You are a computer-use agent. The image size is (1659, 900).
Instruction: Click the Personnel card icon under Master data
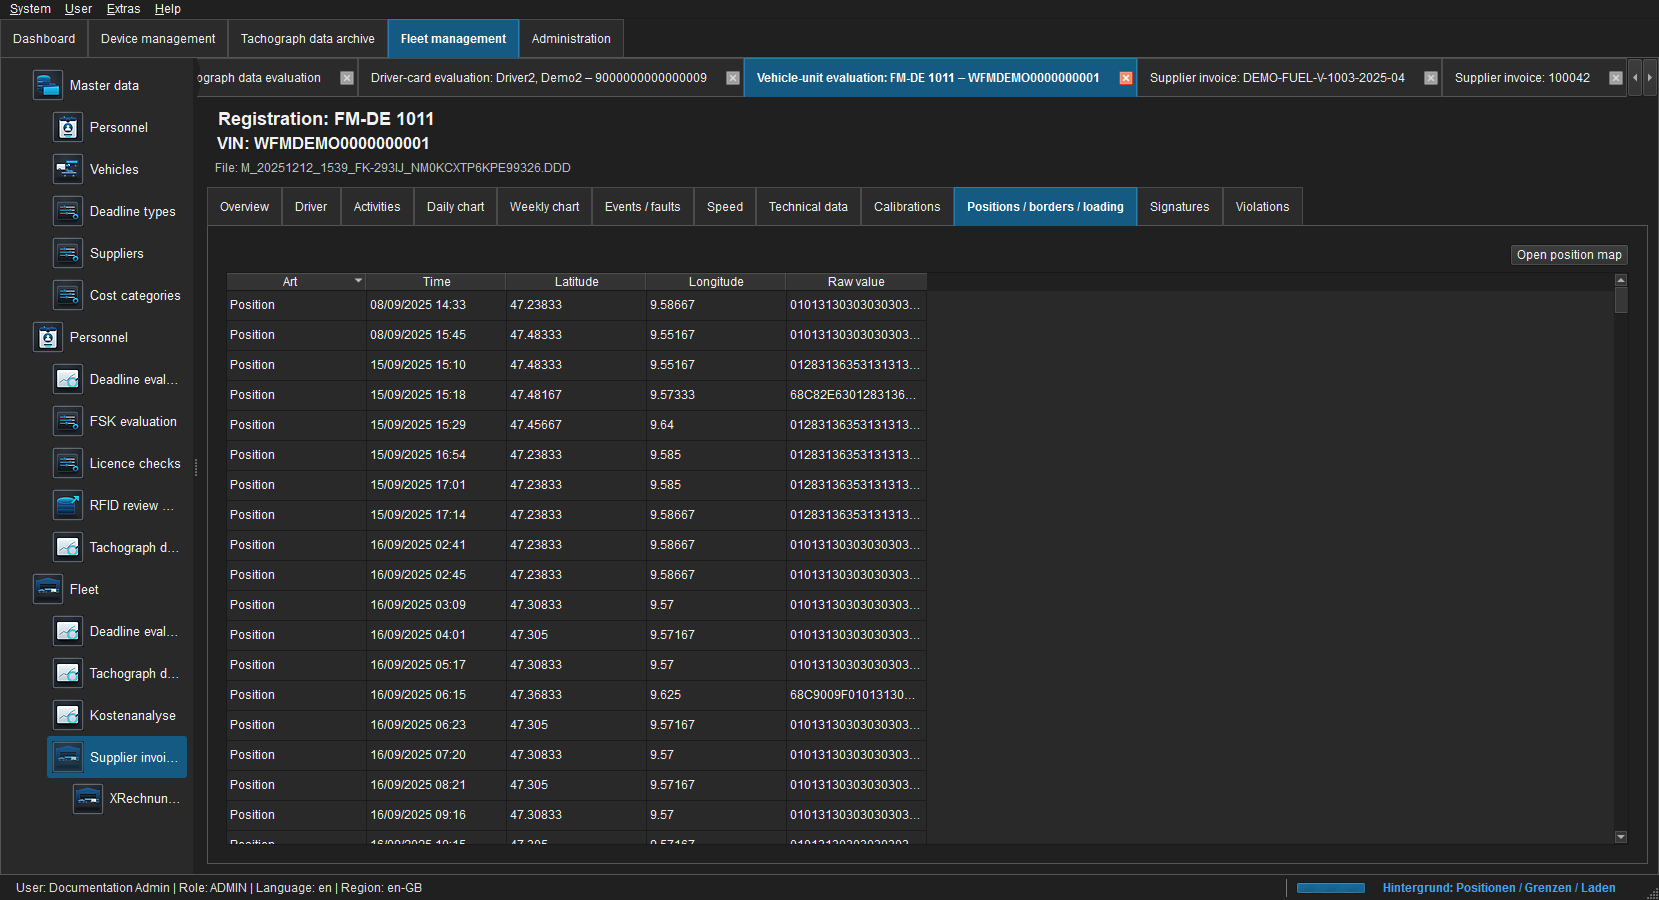67,127
